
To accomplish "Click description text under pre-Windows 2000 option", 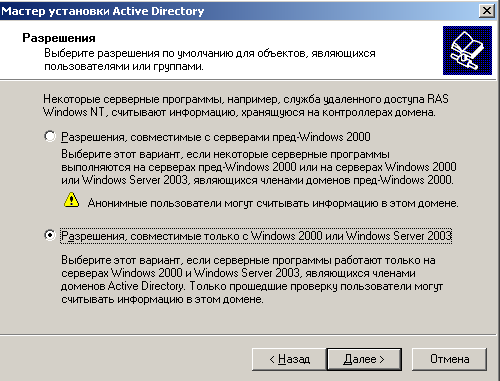I will [x=259, y=167].
